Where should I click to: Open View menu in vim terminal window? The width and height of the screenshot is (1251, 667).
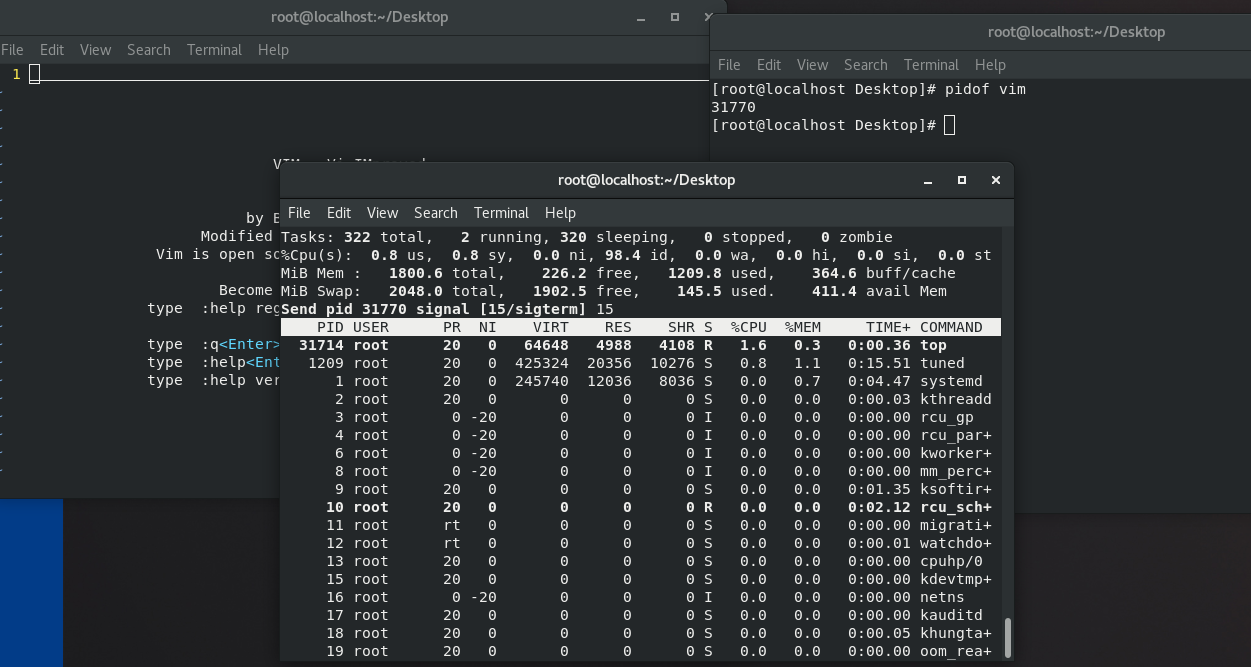96,50
